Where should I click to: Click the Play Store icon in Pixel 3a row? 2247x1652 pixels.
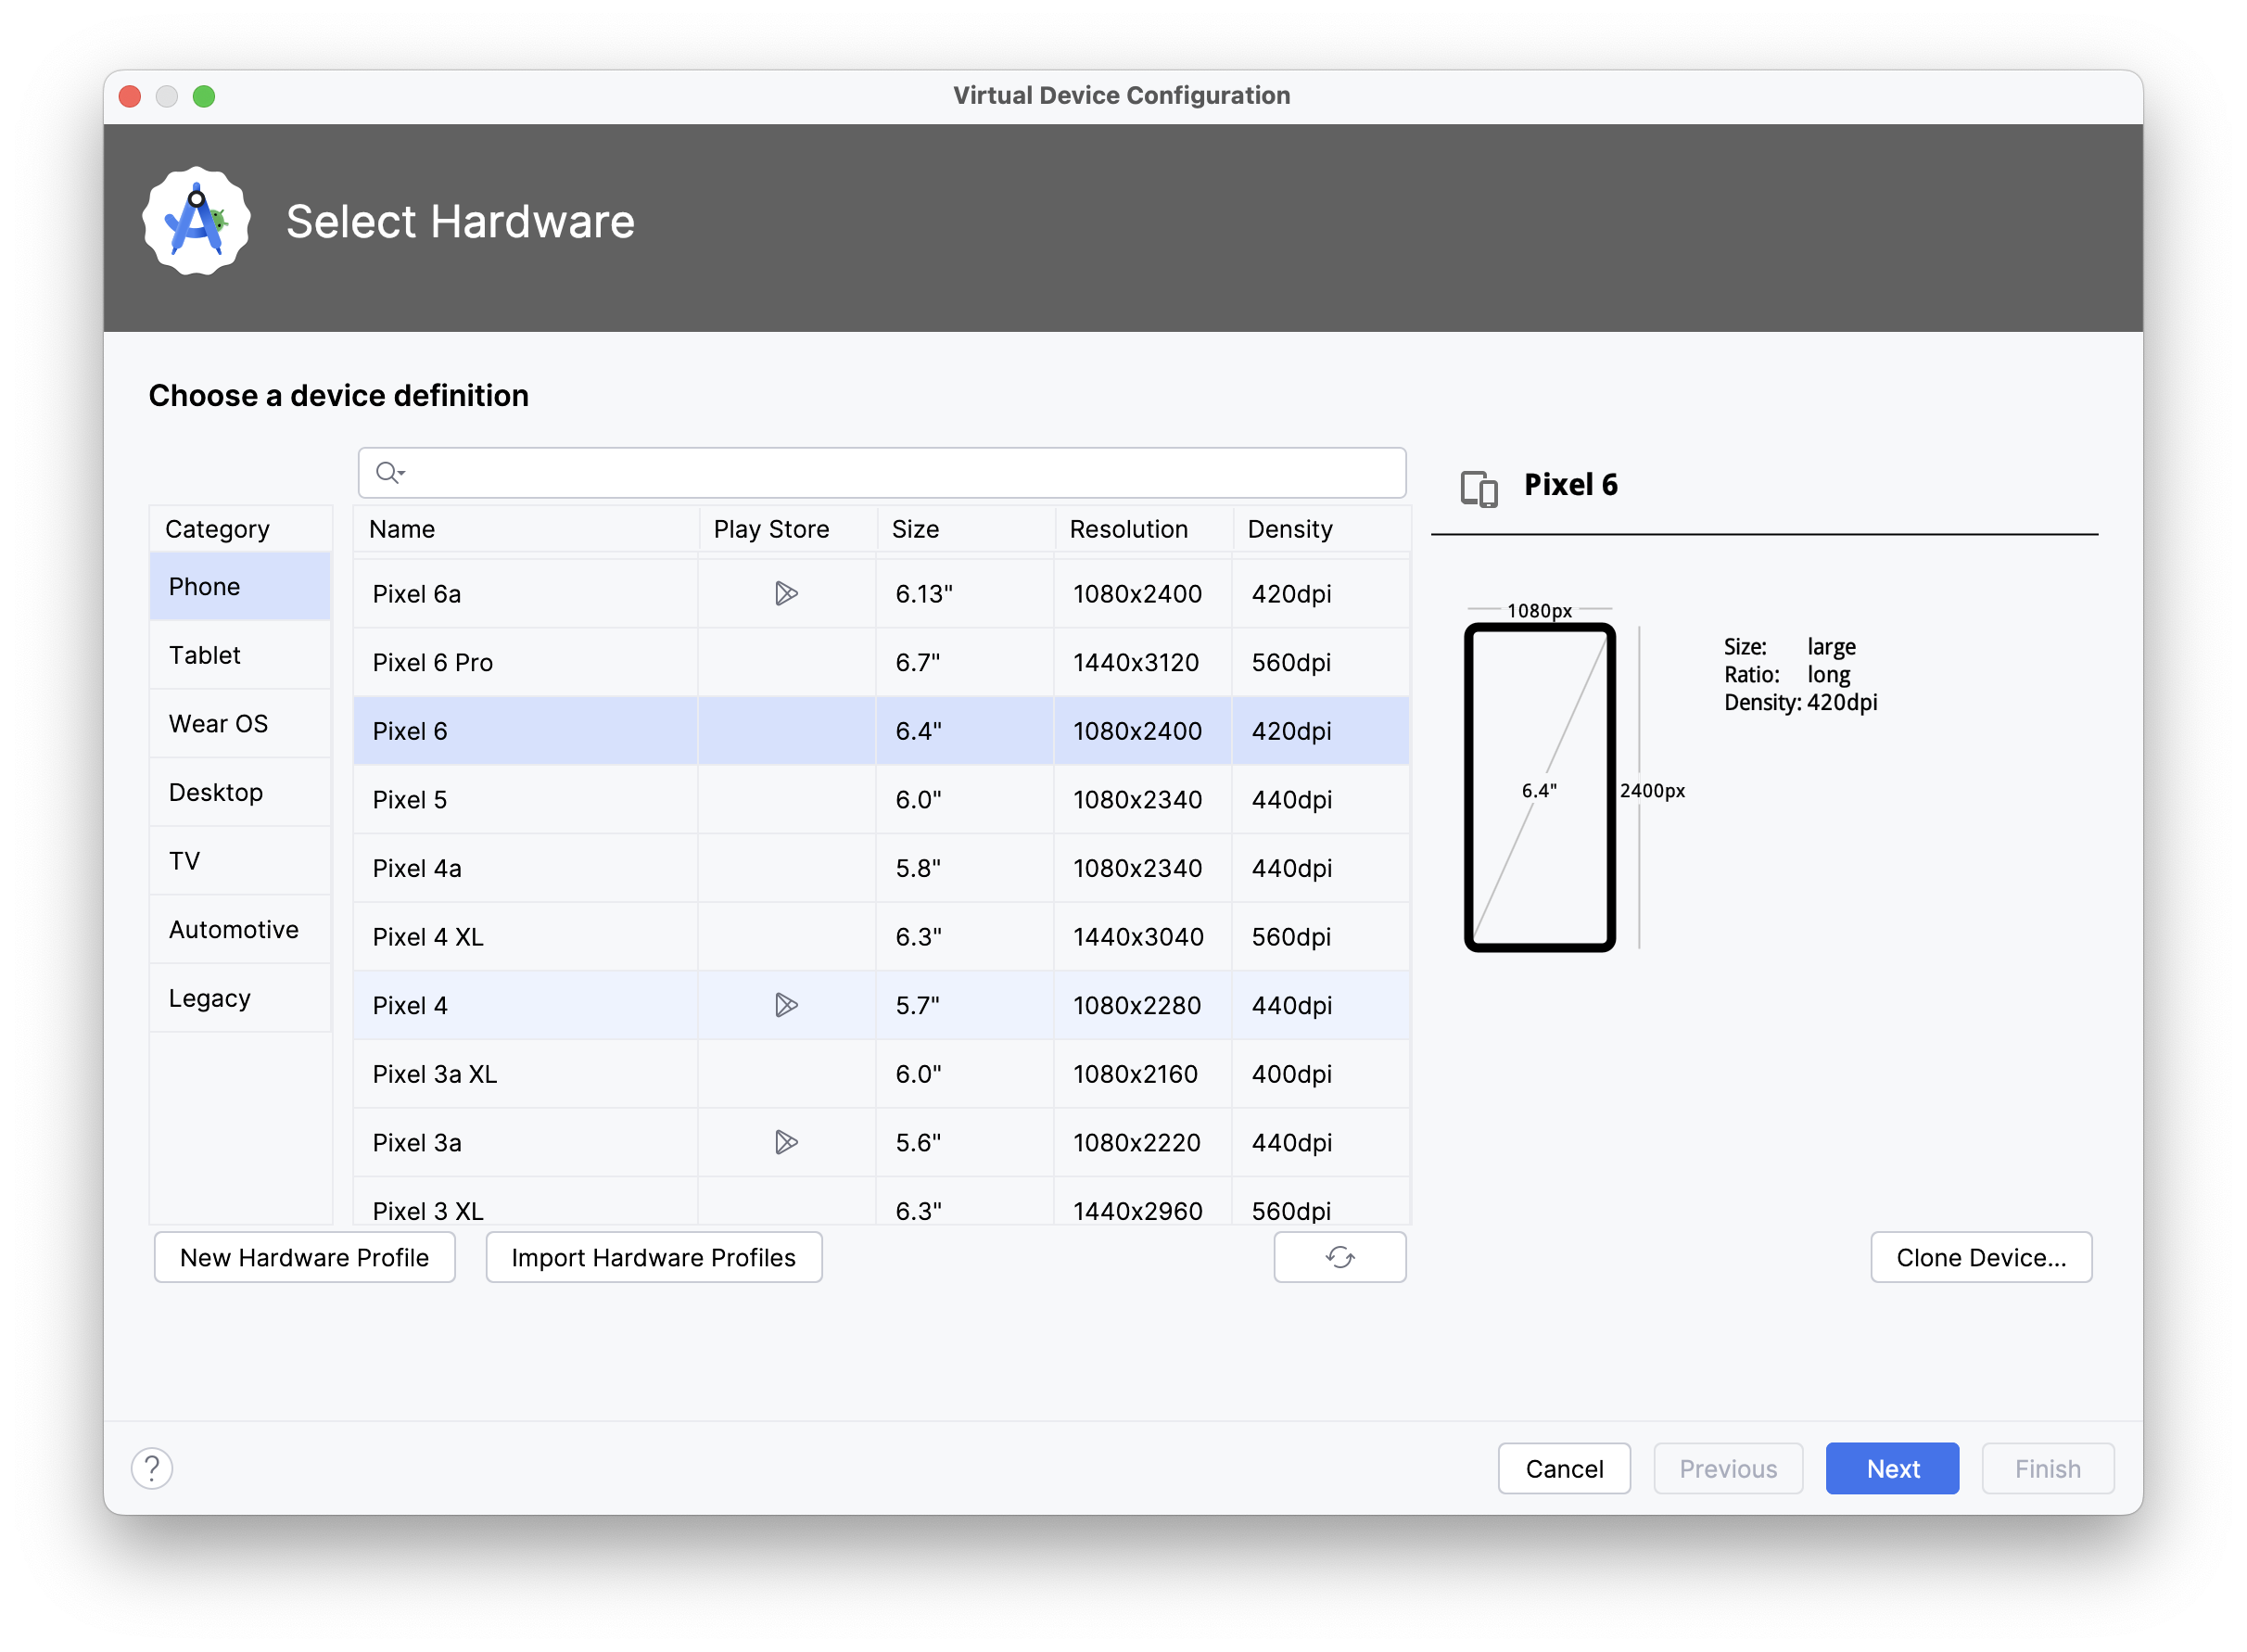[x=786, y=1142]
